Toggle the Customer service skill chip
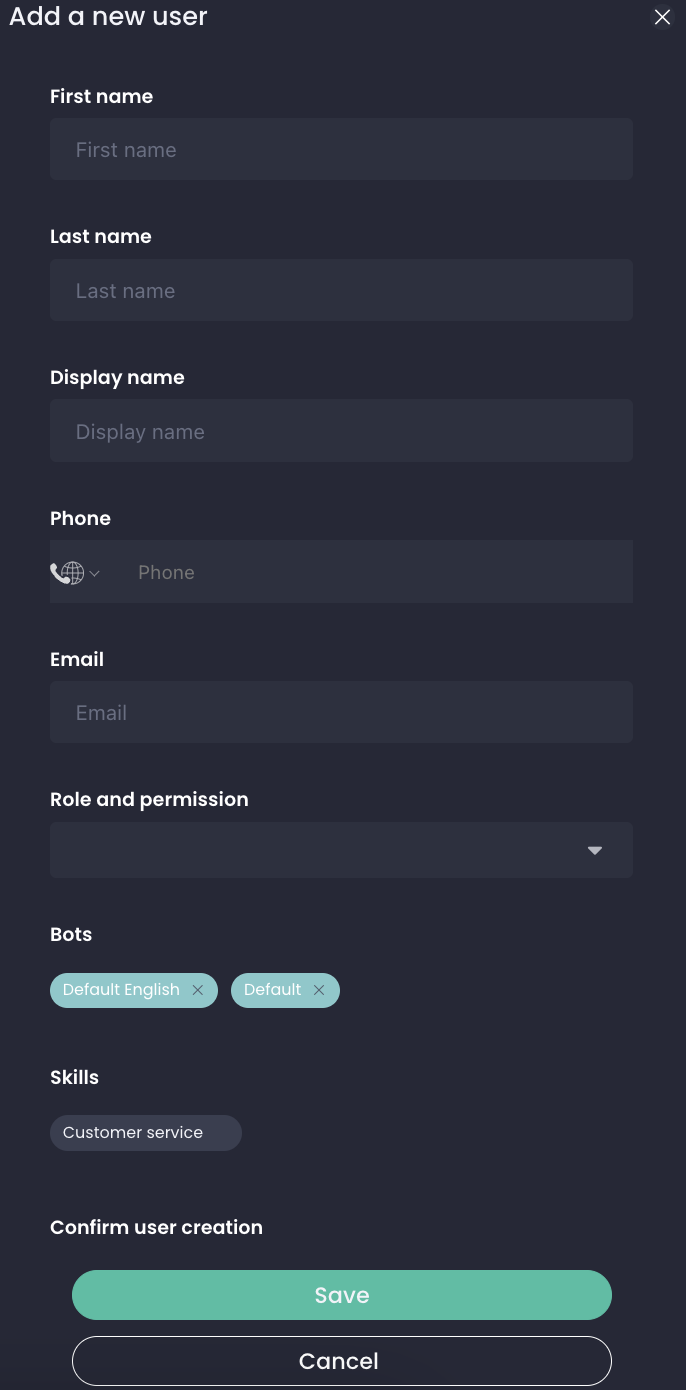Viewport: 686px width, 1390px height. tap(145, 1133)
